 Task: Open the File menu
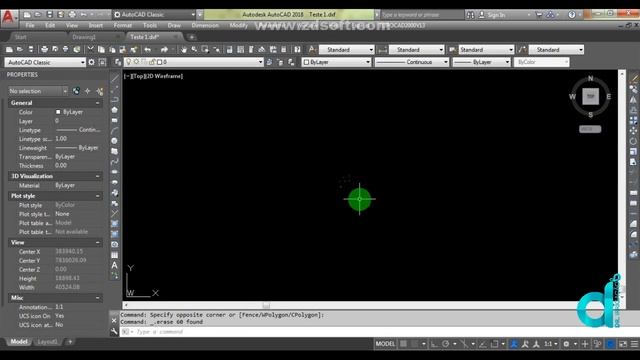coord(30,25)
